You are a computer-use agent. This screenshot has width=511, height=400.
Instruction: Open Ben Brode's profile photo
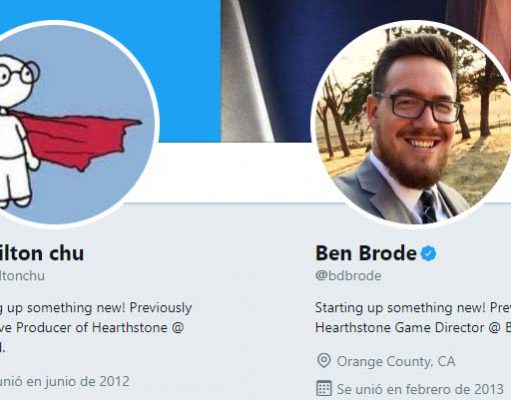point(413,124)
